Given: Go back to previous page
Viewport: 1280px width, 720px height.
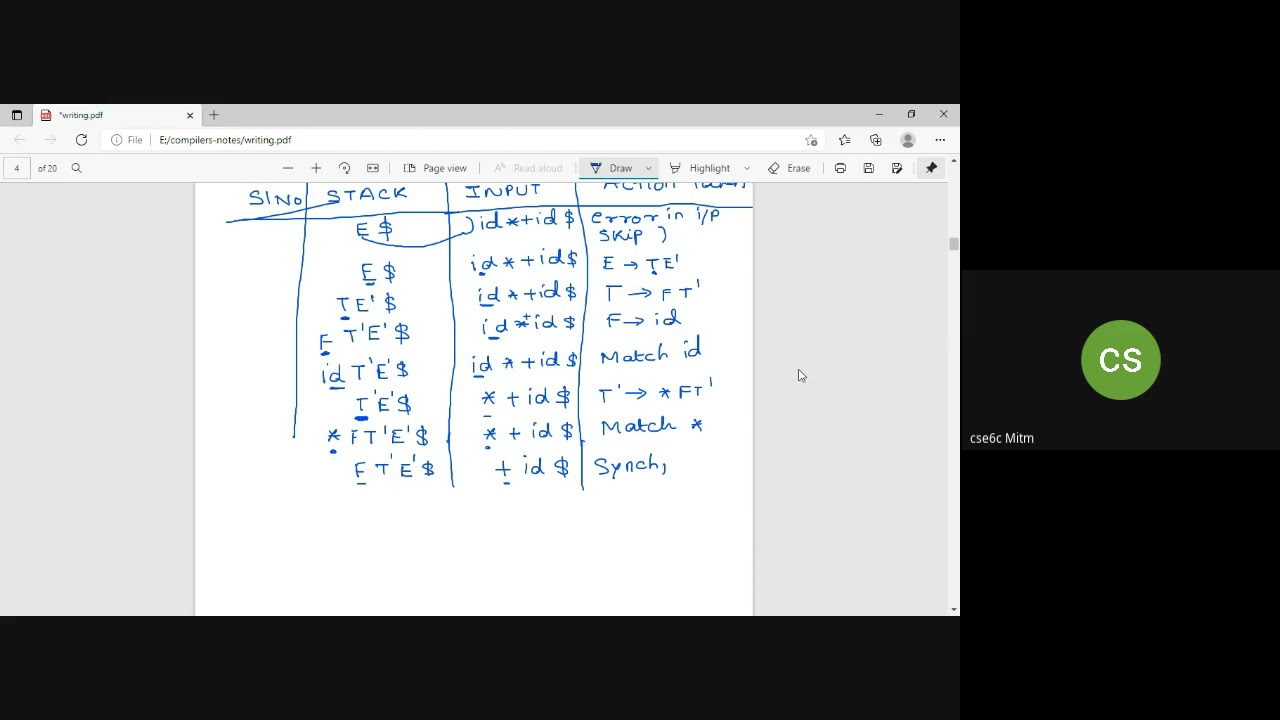Looking at the screenshot, I should point(19,140).
